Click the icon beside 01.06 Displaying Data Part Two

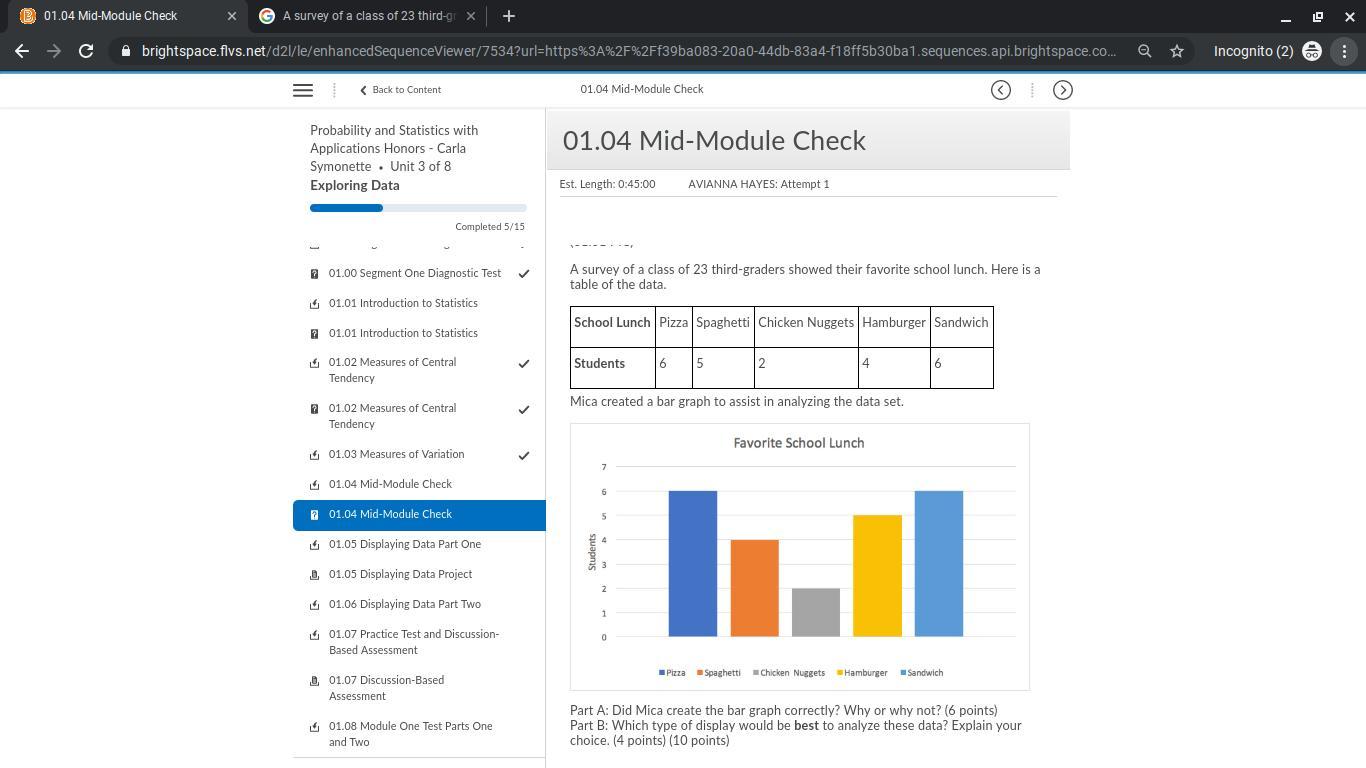tap(315, 605)
